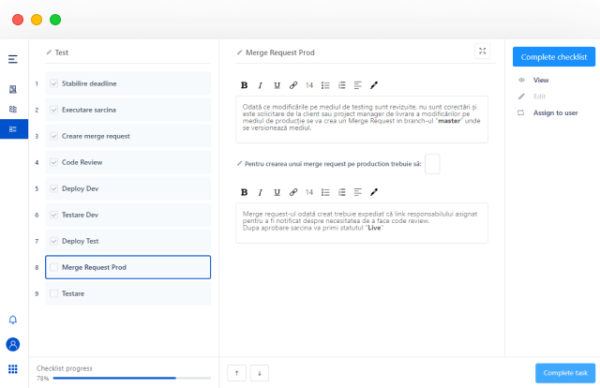
Task: Apply bullet list in first editor toolbar
Action: pos(325,85)
